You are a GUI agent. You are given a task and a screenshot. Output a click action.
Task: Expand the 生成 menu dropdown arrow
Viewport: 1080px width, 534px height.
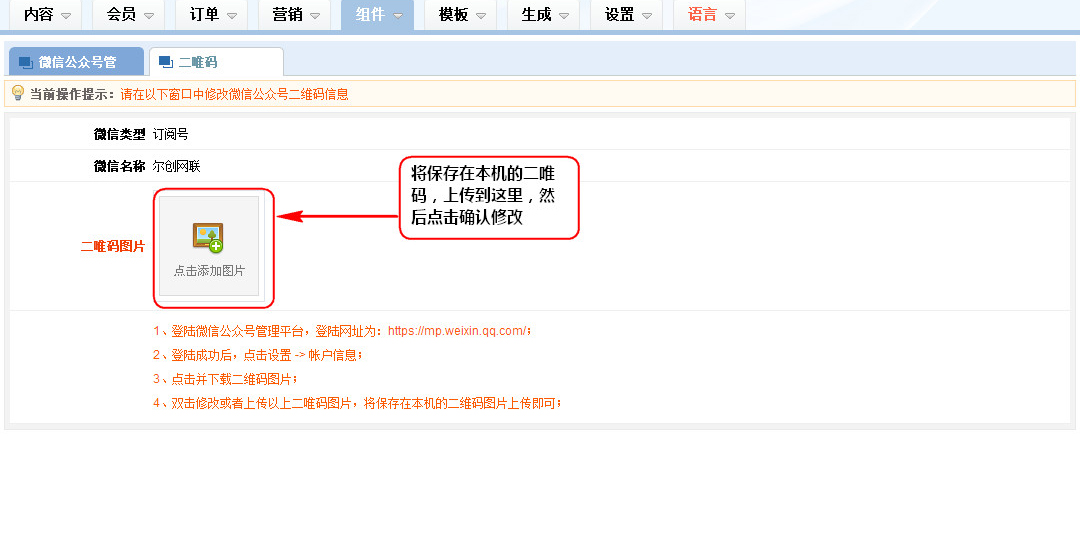pyautogui.click(x=563, y=16)
